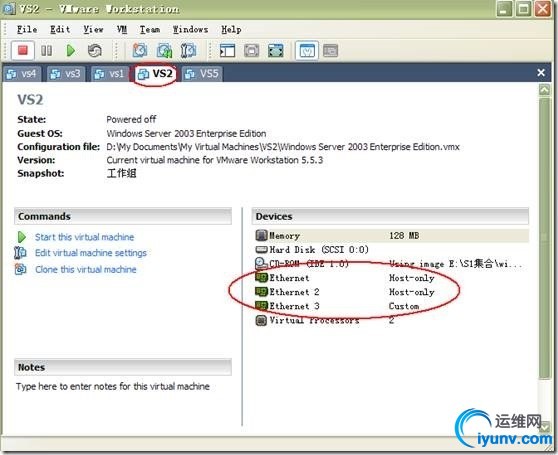Select the Memory 128 MB value

(404, 236)
